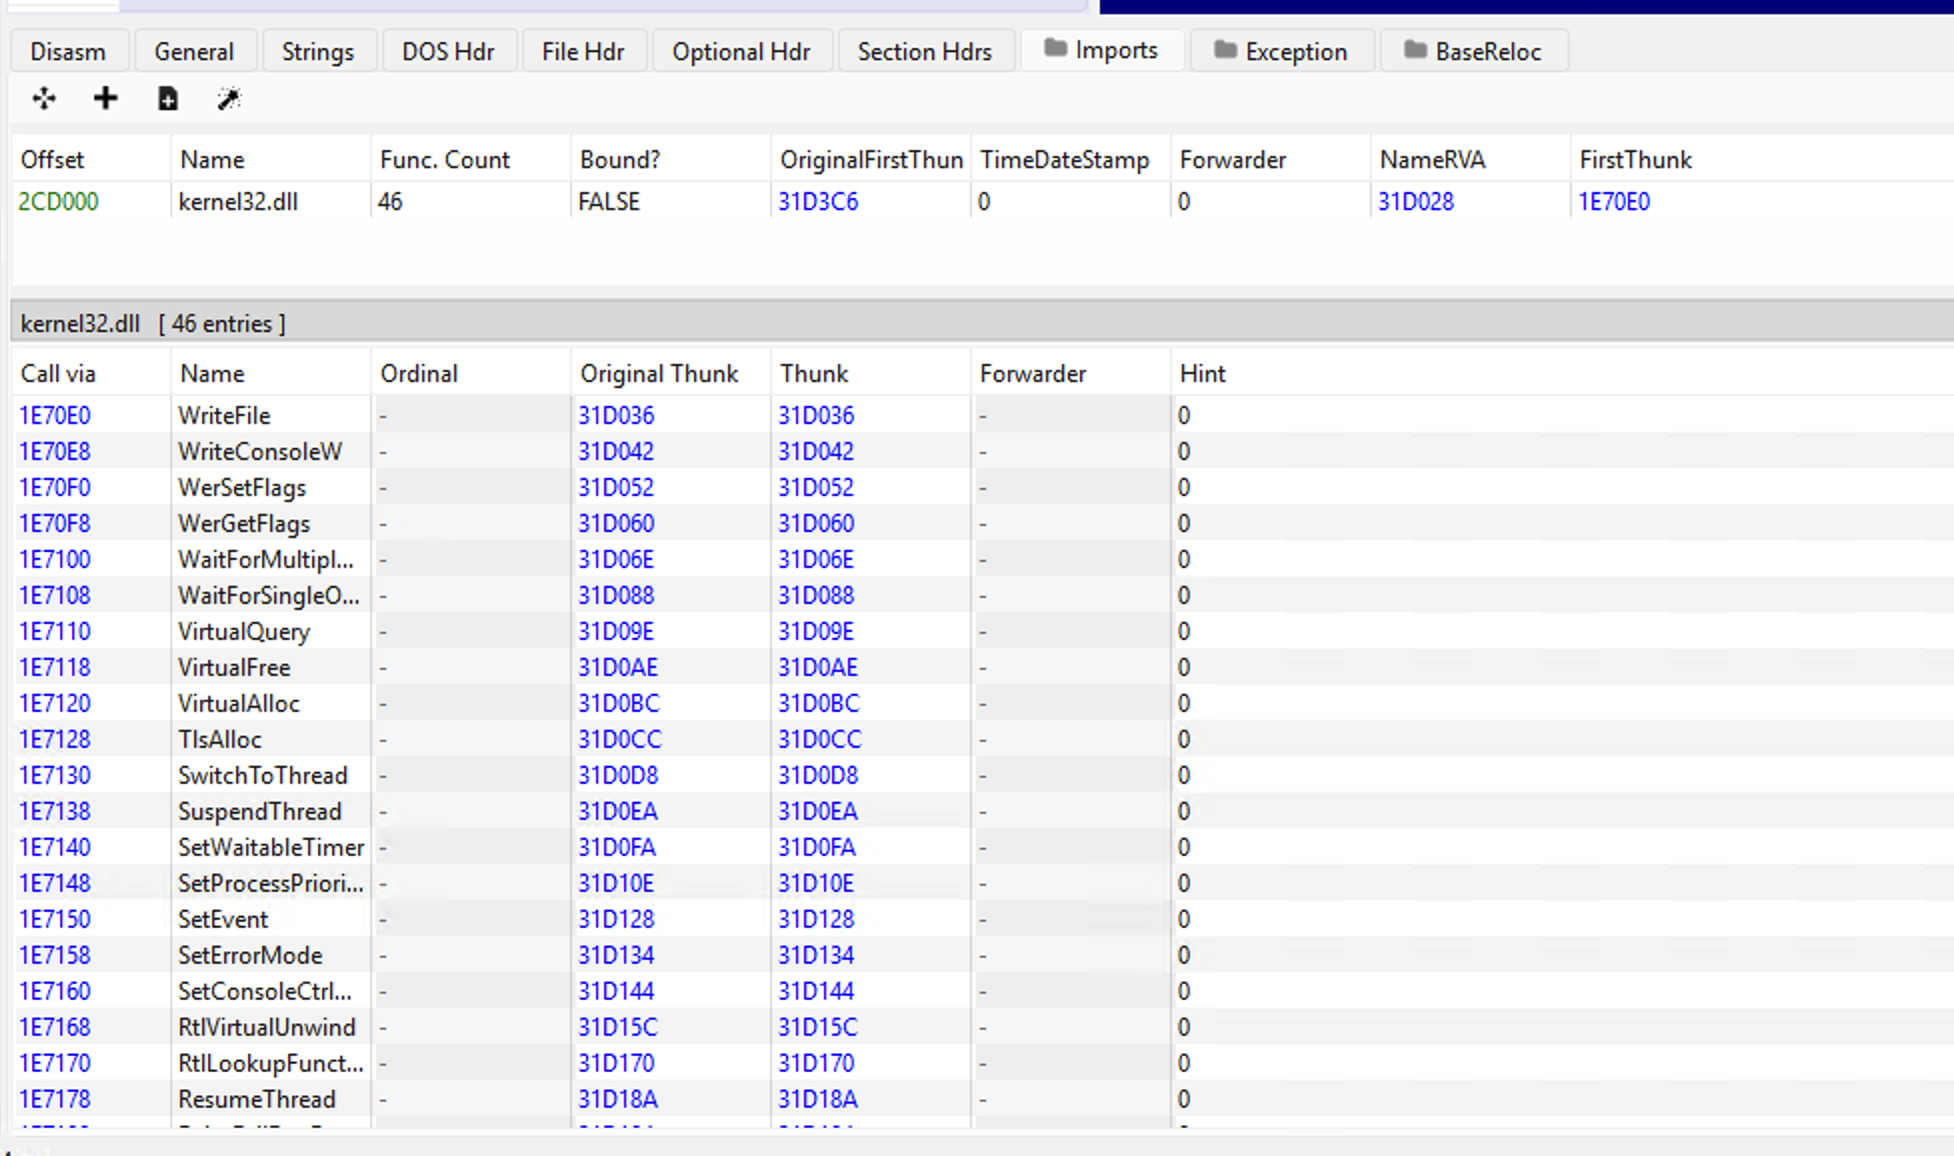Click the Call via column header
Image resolution: width=1954 pixels, height=1156 pixels.
tap(58, 374)
